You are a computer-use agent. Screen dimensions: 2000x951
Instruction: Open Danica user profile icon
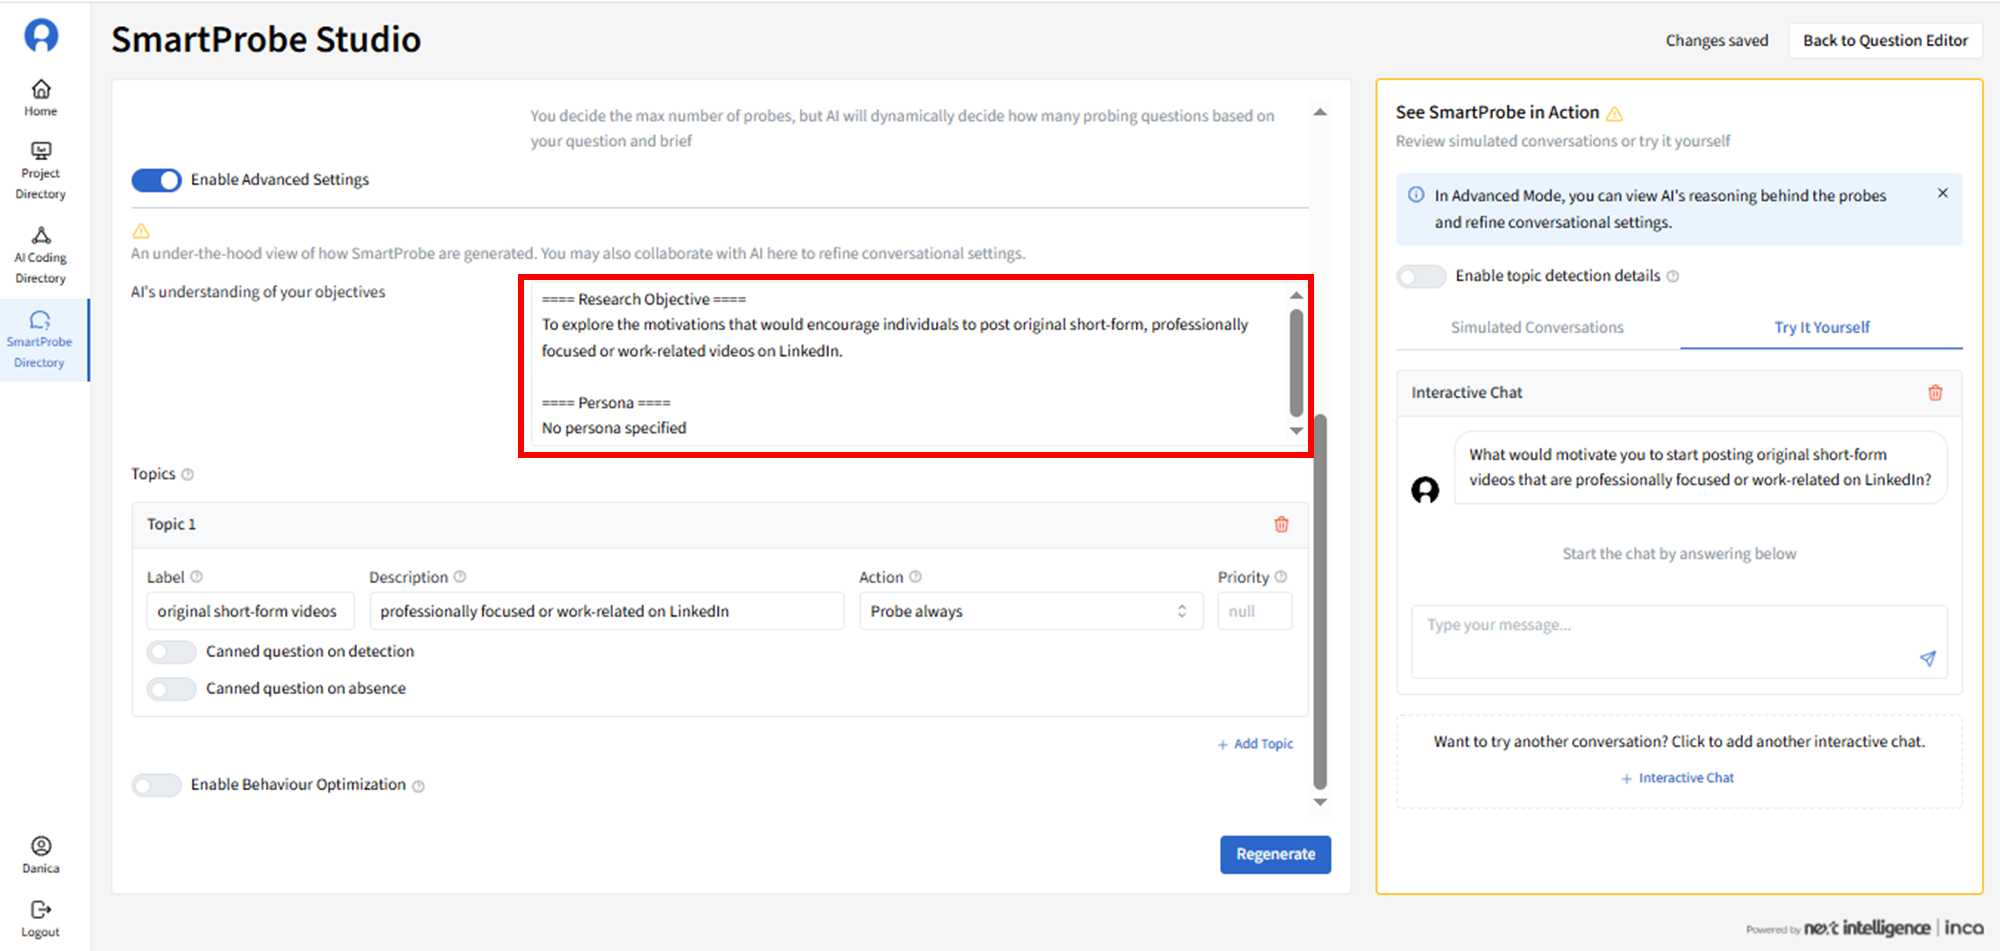pyautogui.click(x=41, y=847)
